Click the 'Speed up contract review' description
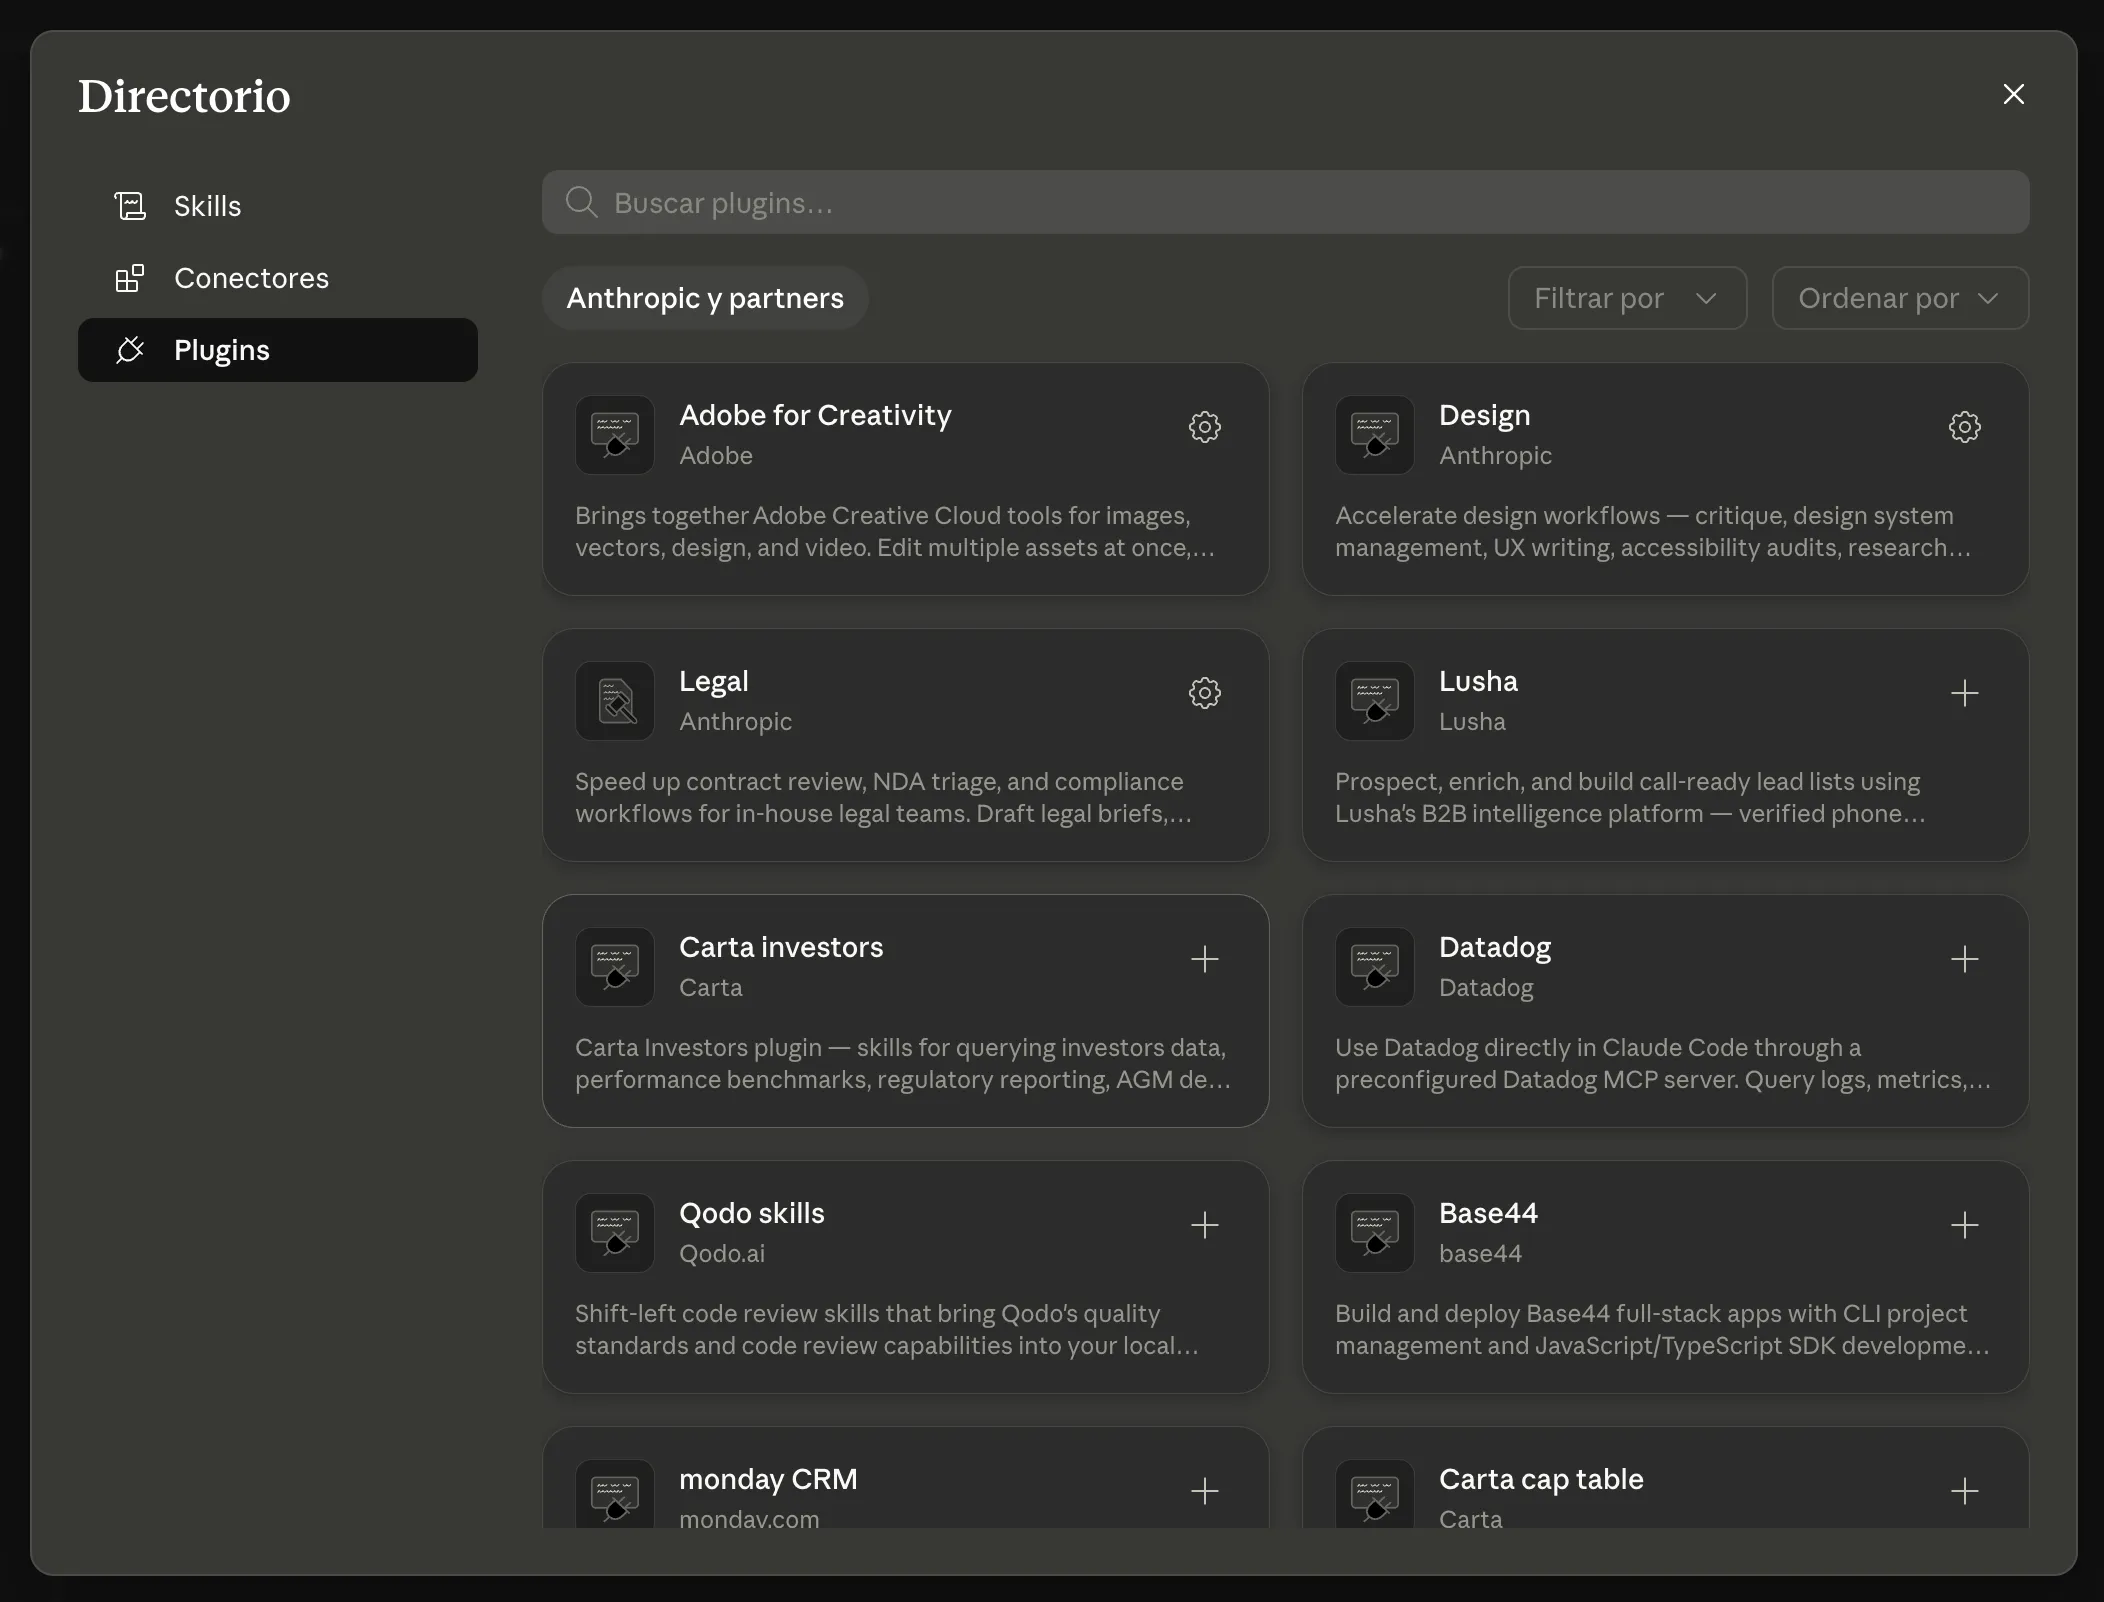Viewport: 2104px width, 1602px height. 884,798
